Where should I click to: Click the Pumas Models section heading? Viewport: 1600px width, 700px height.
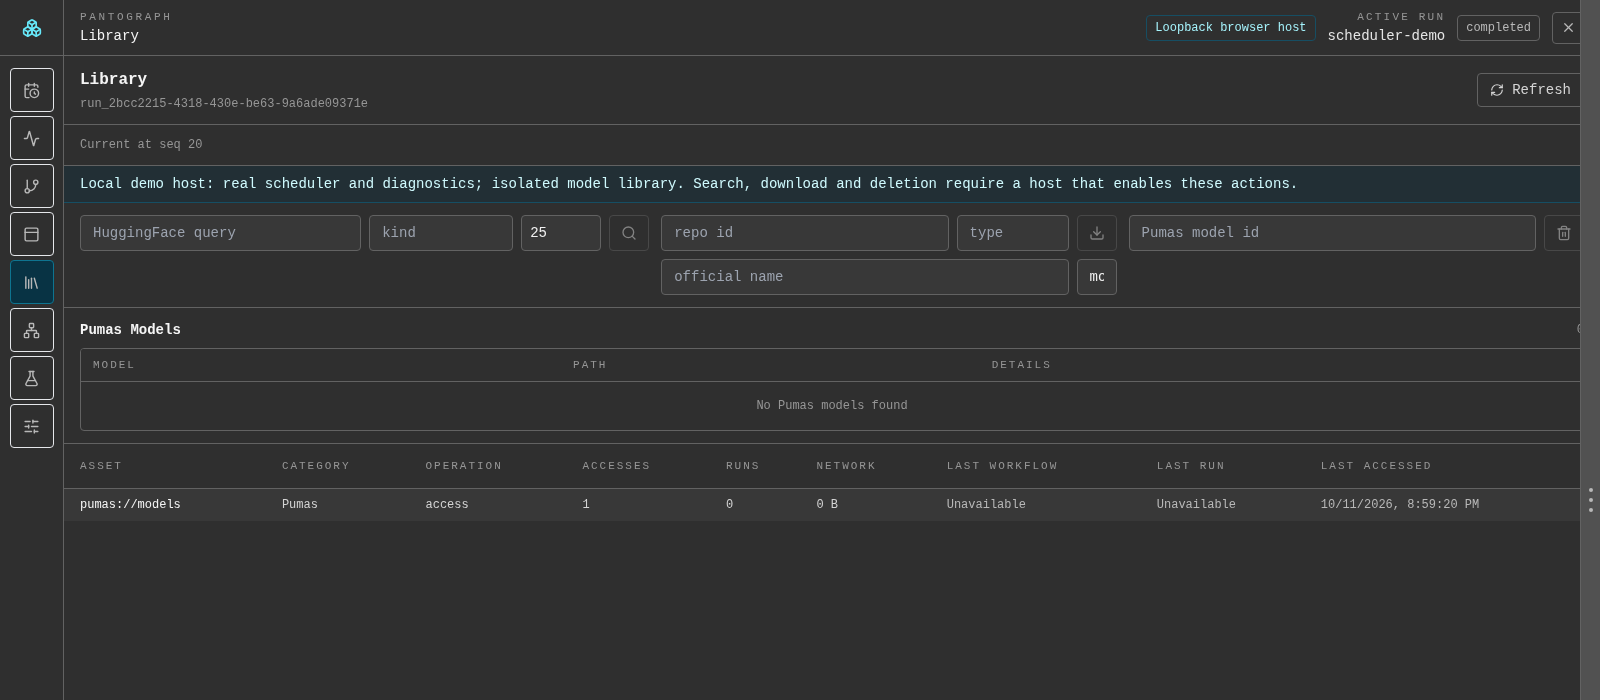click(130, 330)
